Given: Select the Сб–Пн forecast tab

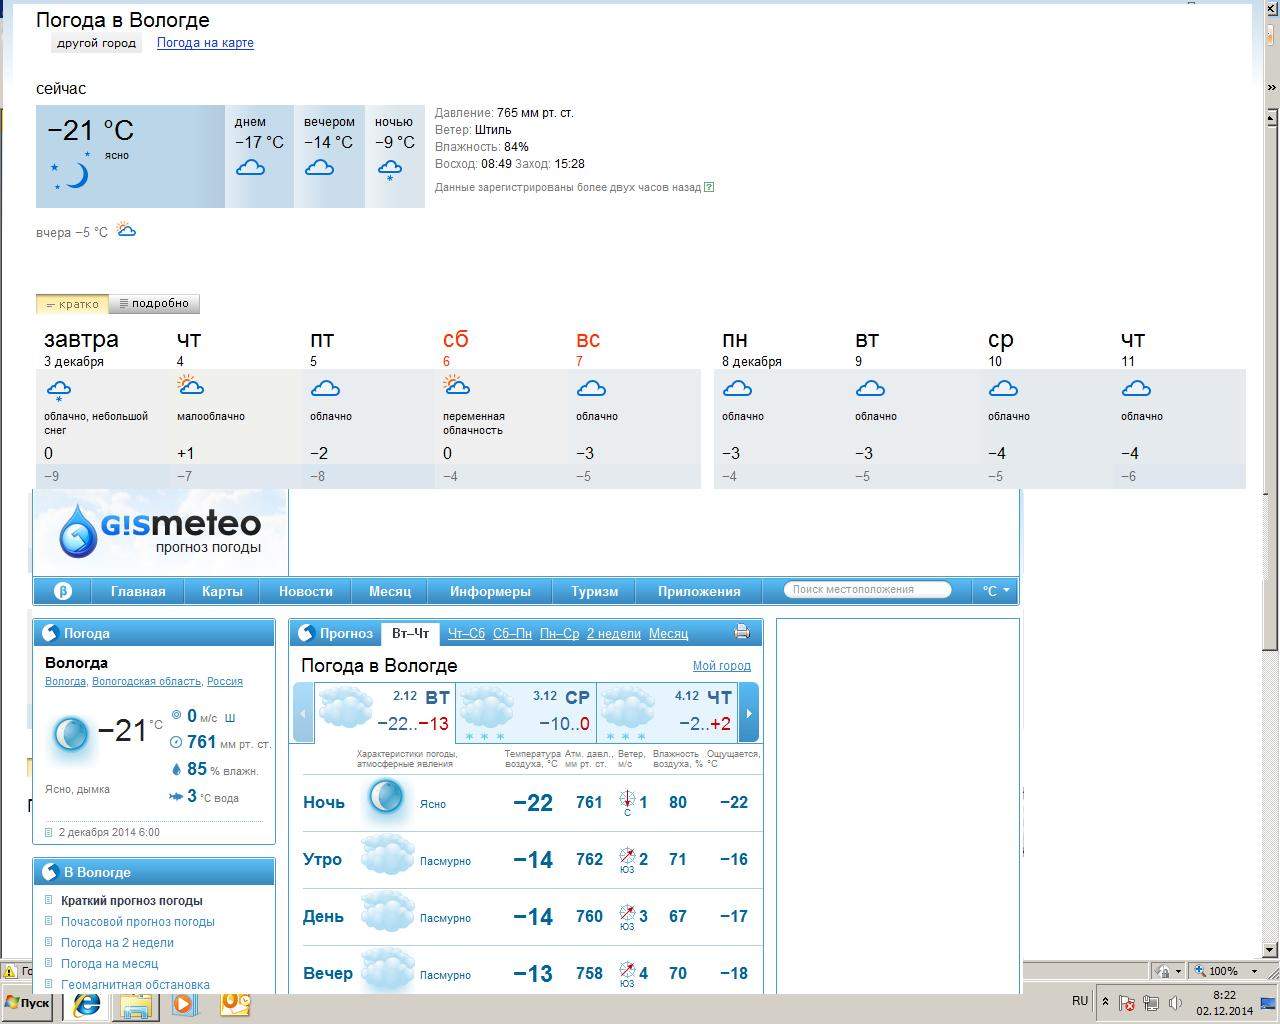Looking at the screenshot, I should (512, 634).
